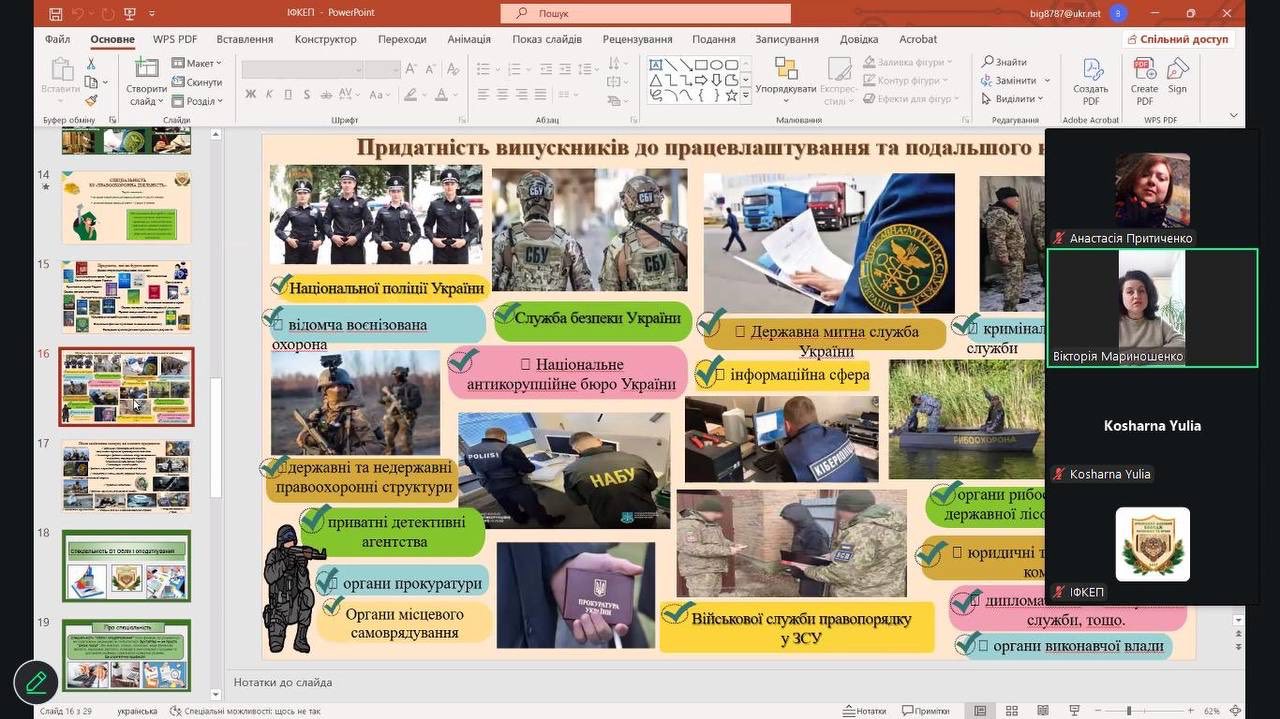Click the Save icon in title bar
The image size is (1280, 719).
(56, 13)
